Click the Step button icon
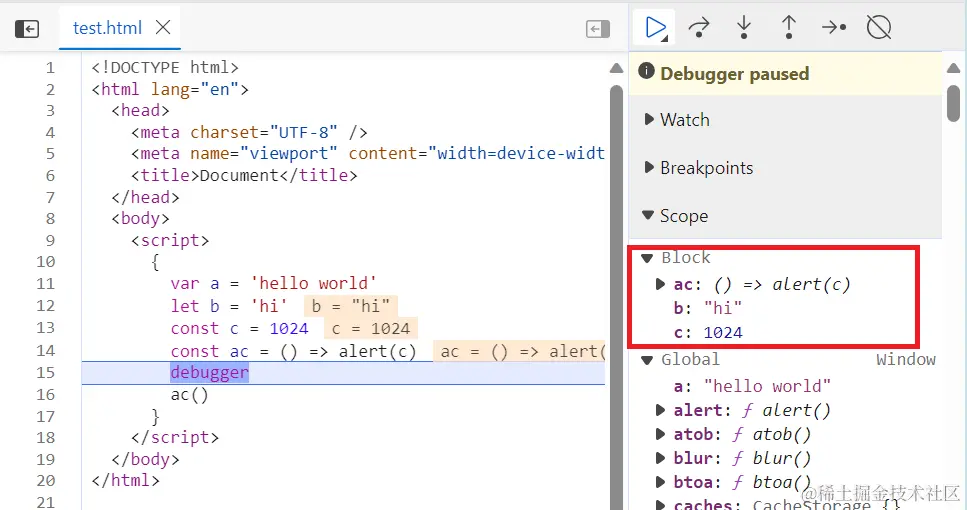The image size is (967, 510). [834, 28]
